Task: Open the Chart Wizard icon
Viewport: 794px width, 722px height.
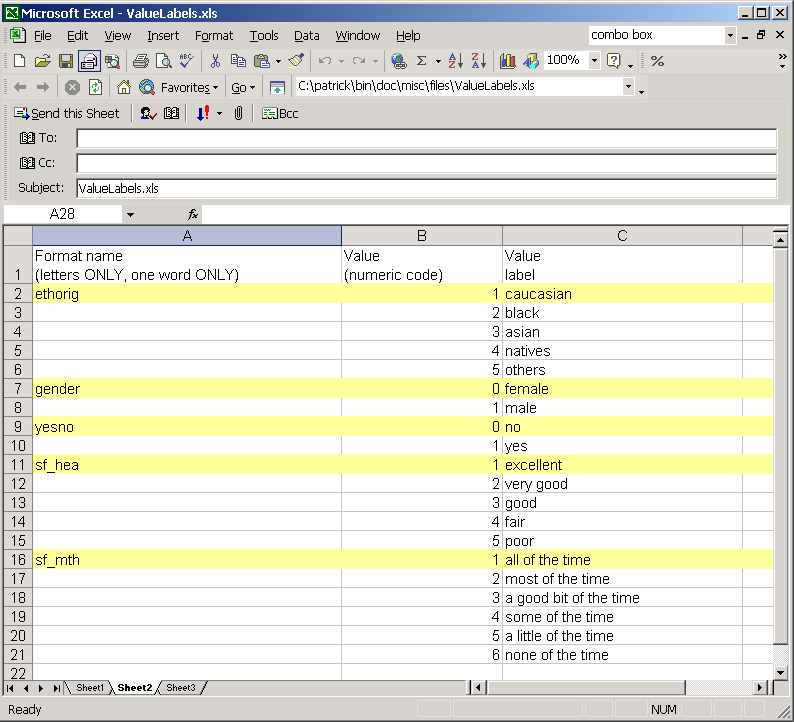Action: [x=508, y=61]
